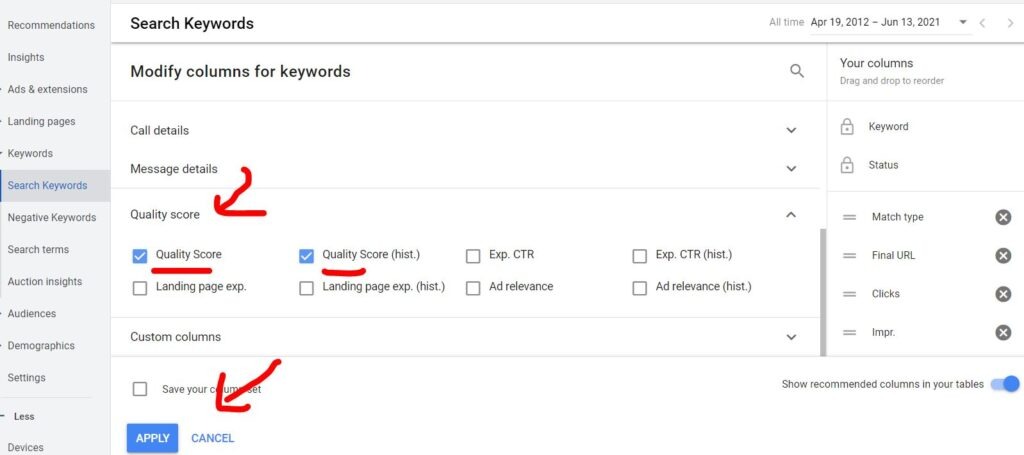Remove Clicks from your columns
Viewport: 1024px width, 455px height.
point(1003,294)
